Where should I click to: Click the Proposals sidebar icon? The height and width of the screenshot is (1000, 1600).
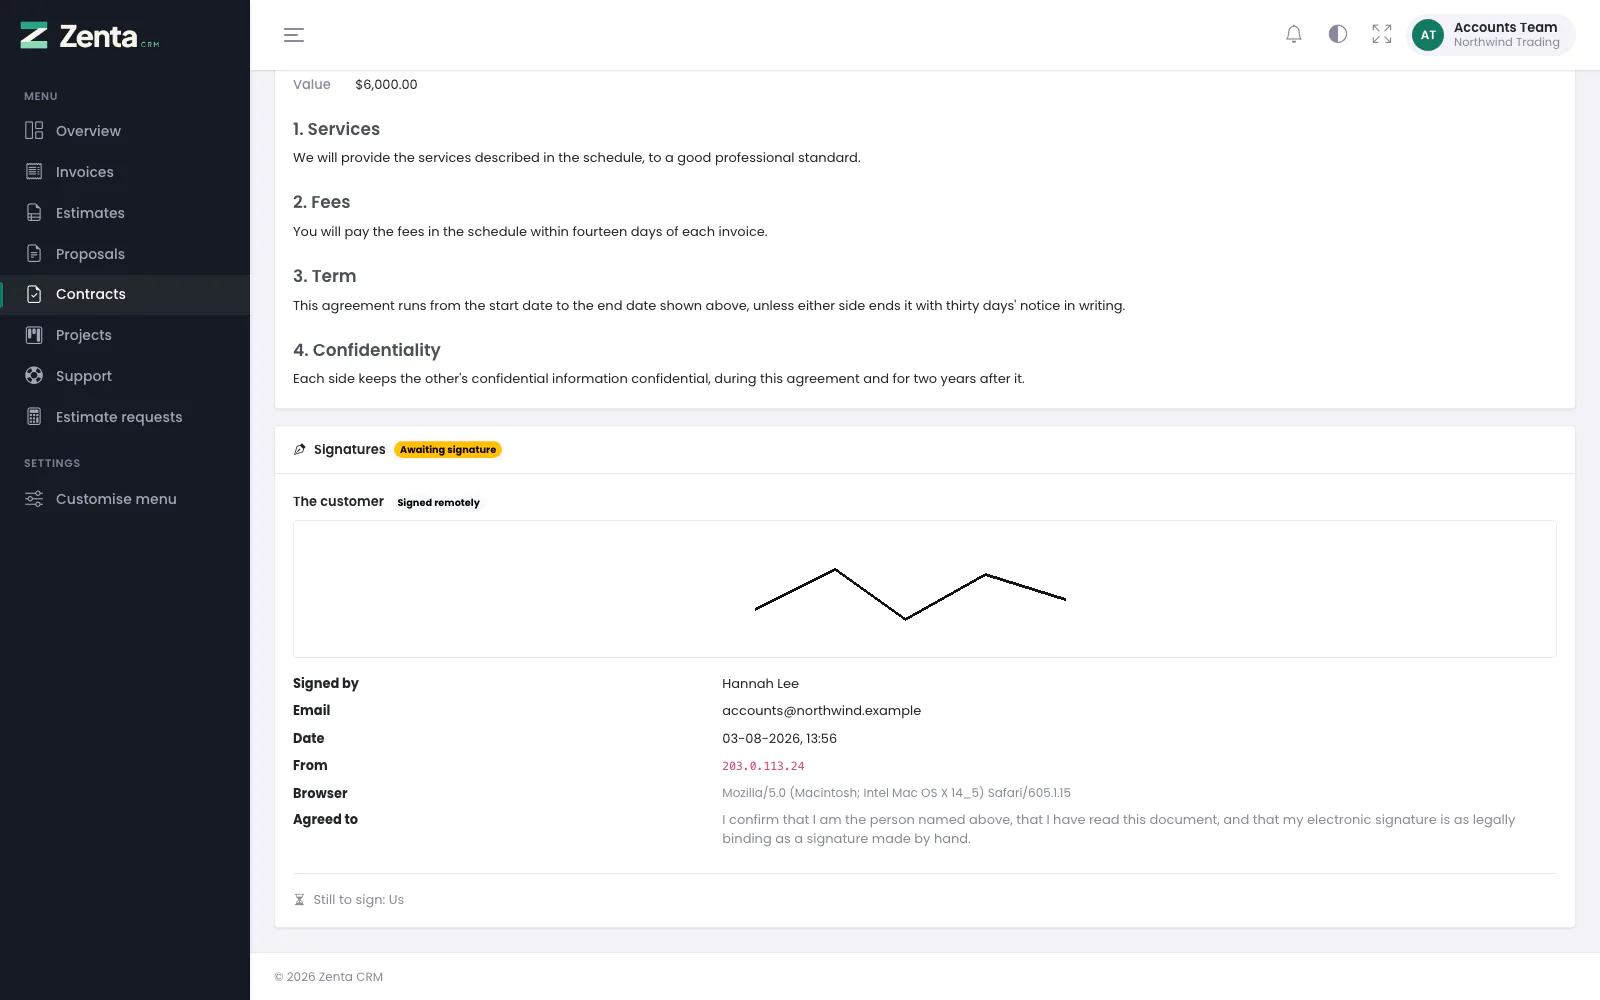point(34,254)
